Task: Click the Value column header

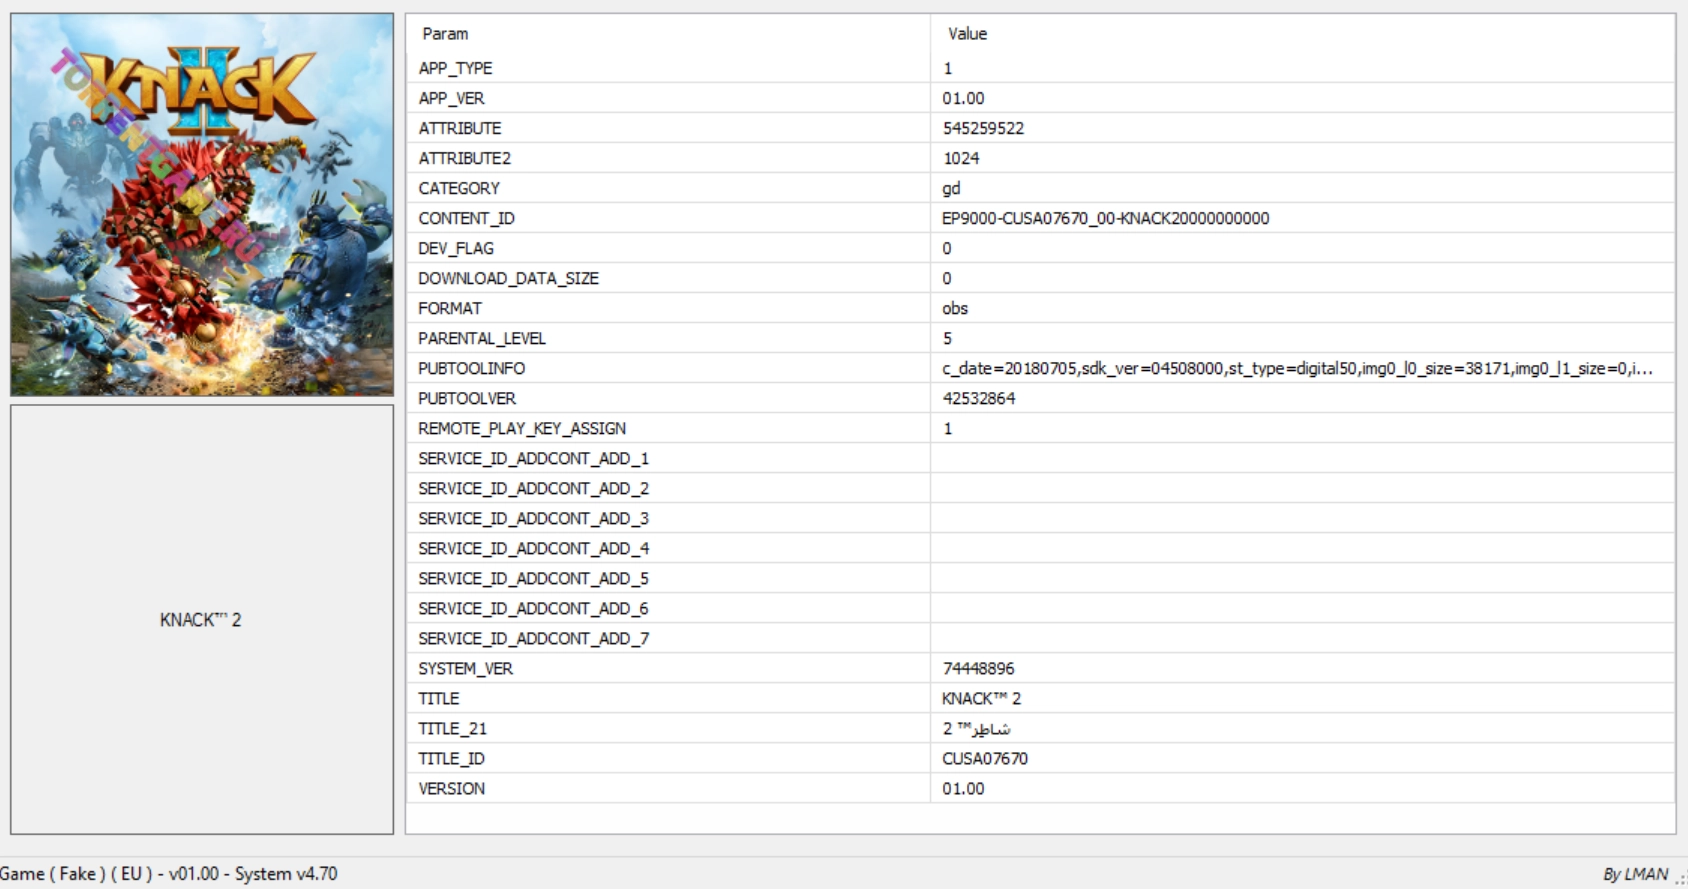Action: click(x=967, y=34)
